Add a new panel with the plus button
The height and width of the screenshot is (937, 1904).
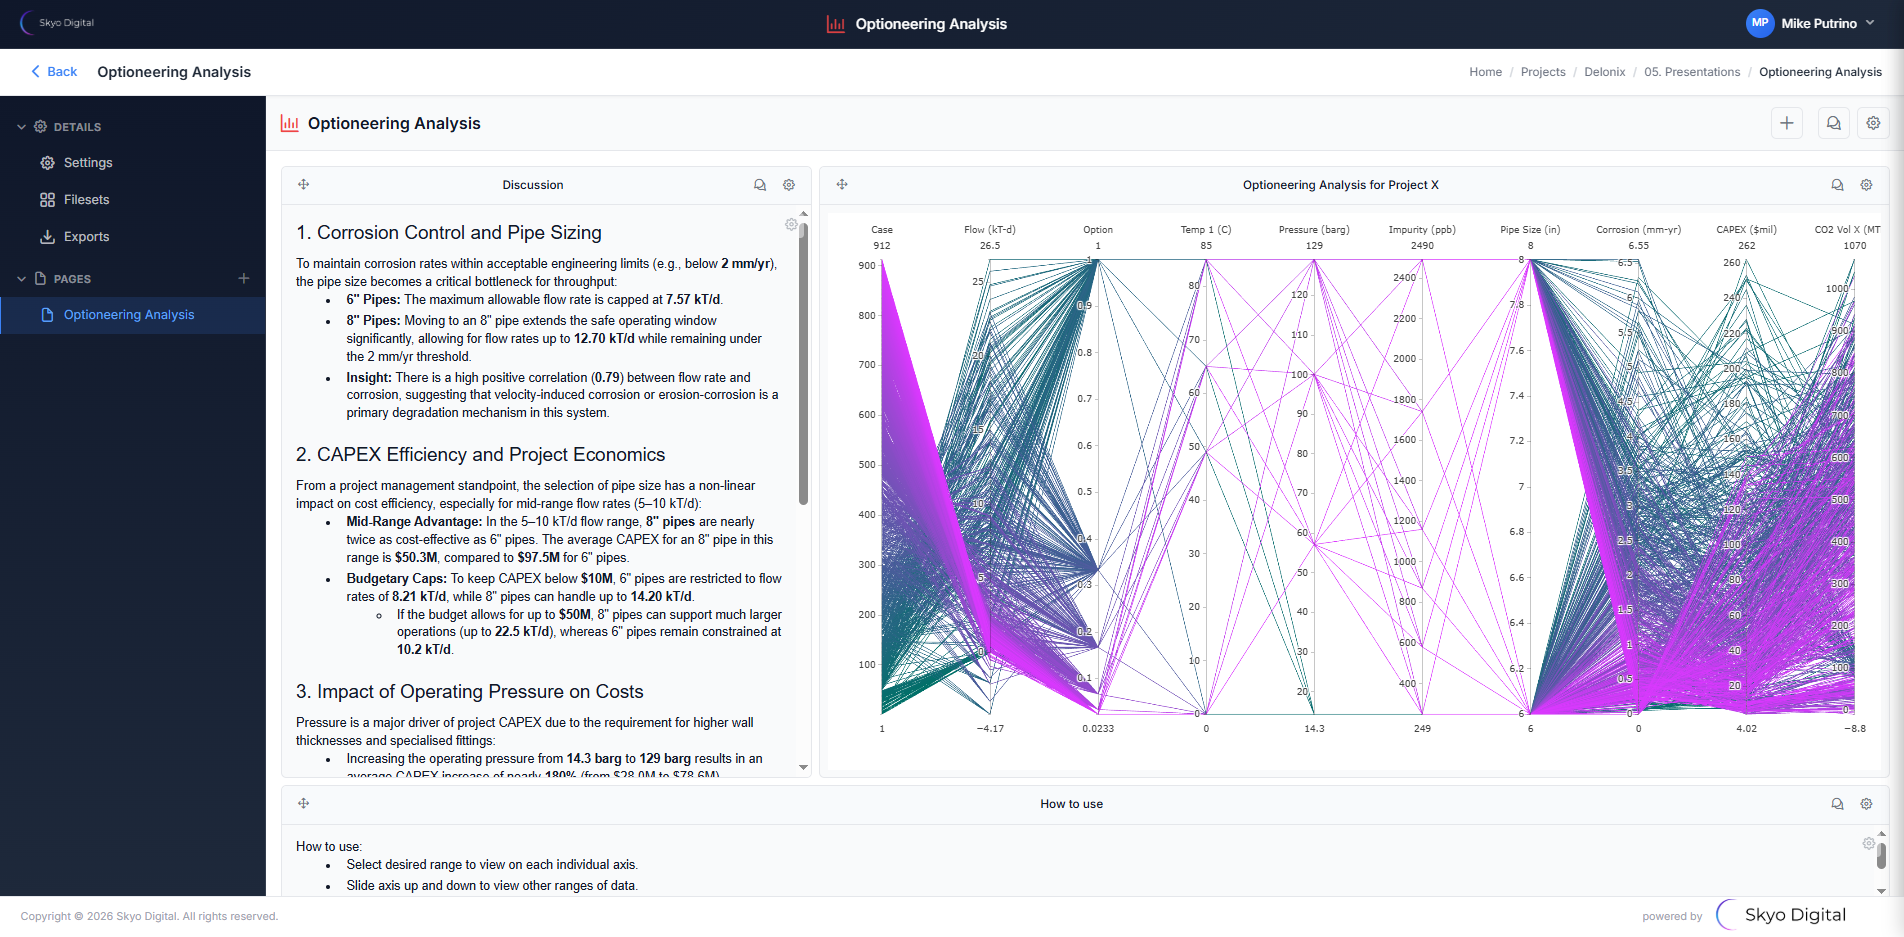tap(1787, 122)
